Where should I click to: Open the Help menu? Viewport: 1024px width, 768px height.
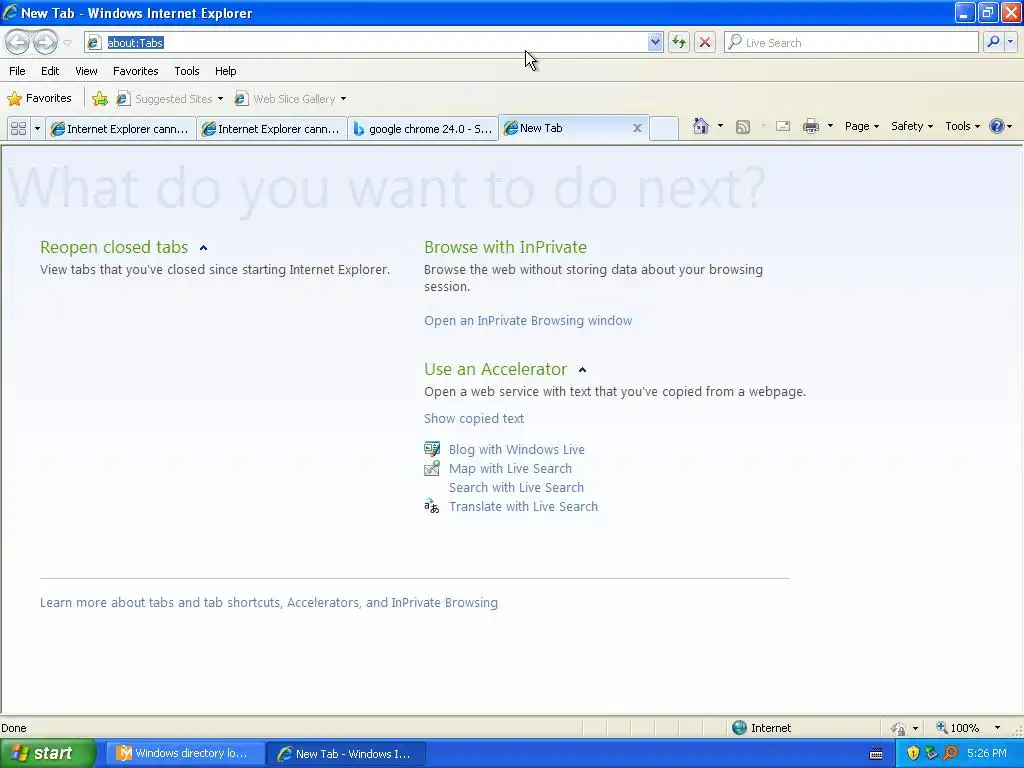pos(225,71)
